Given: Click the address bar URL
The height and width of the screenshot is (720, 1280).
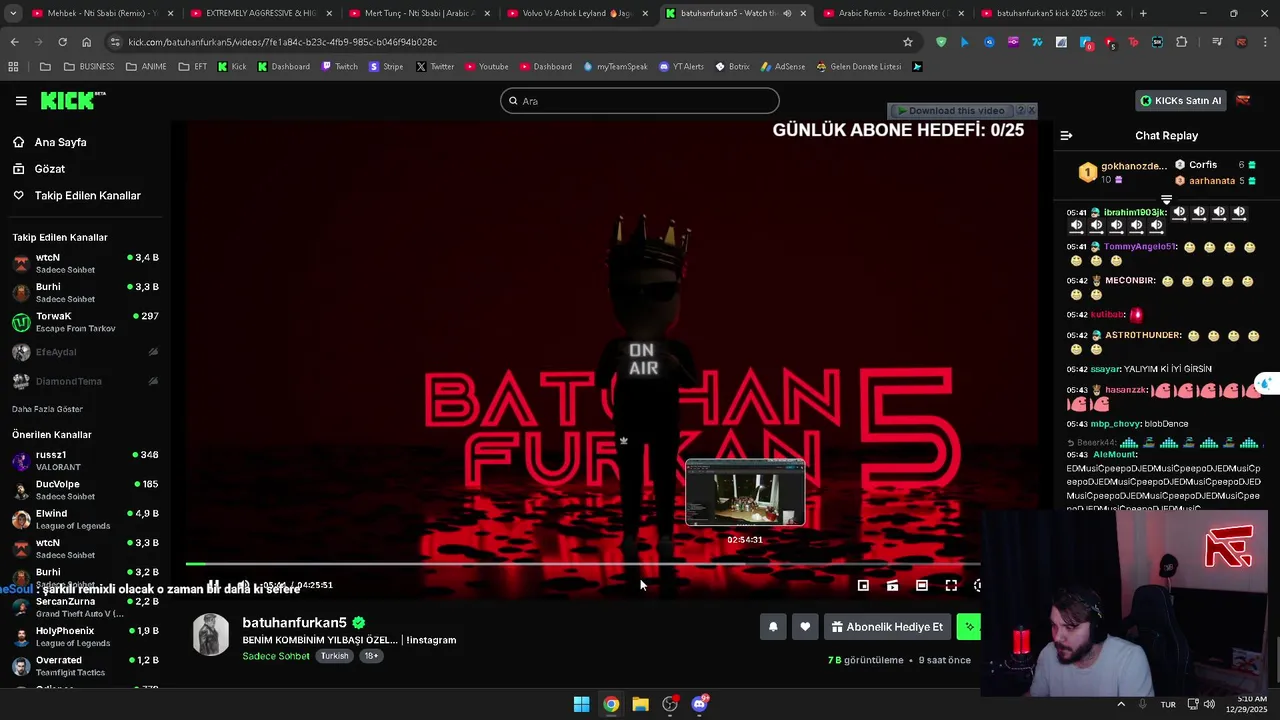Looking at the screenshot, I should [x=283, y=42].
